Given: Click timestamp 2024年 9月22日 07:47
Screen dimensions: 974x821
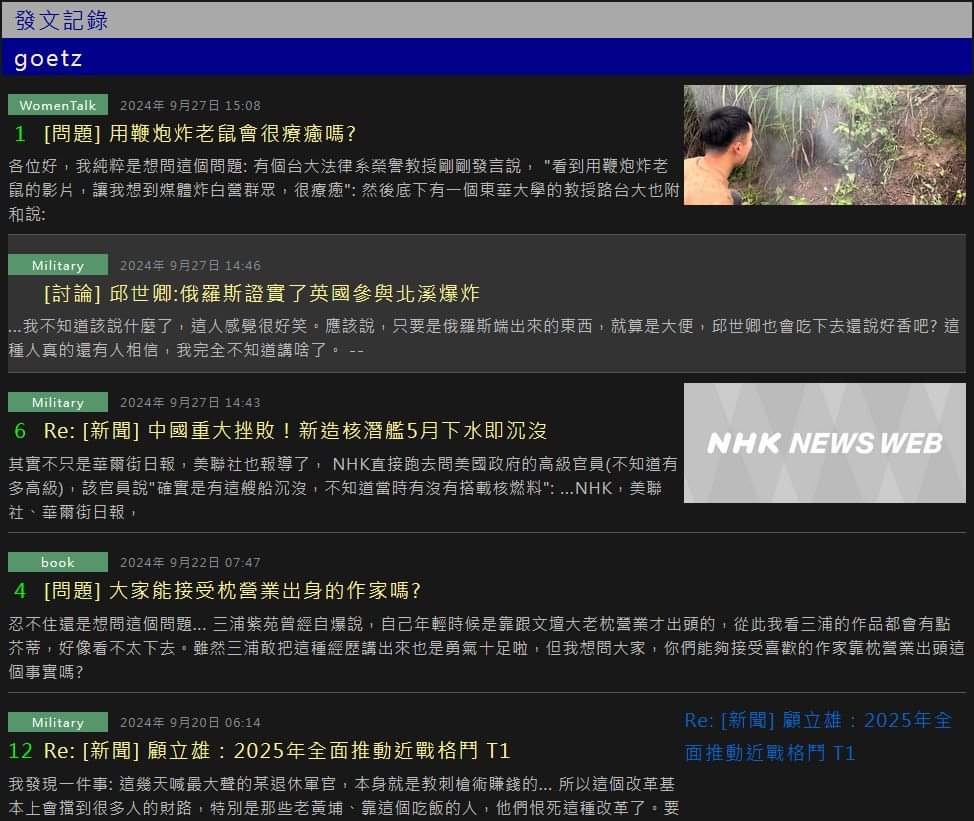Looking at the screenshot, I should coord(190,562).
